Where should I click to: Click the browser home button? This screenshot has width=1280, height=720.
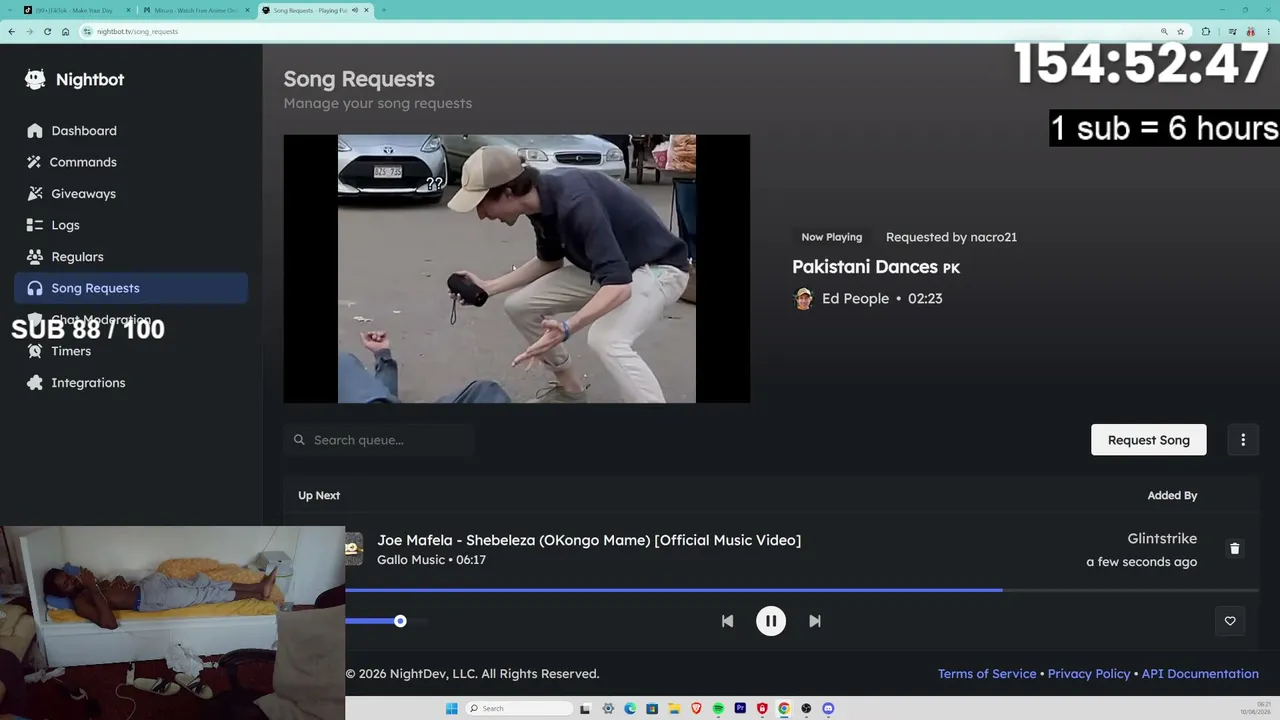65,31
